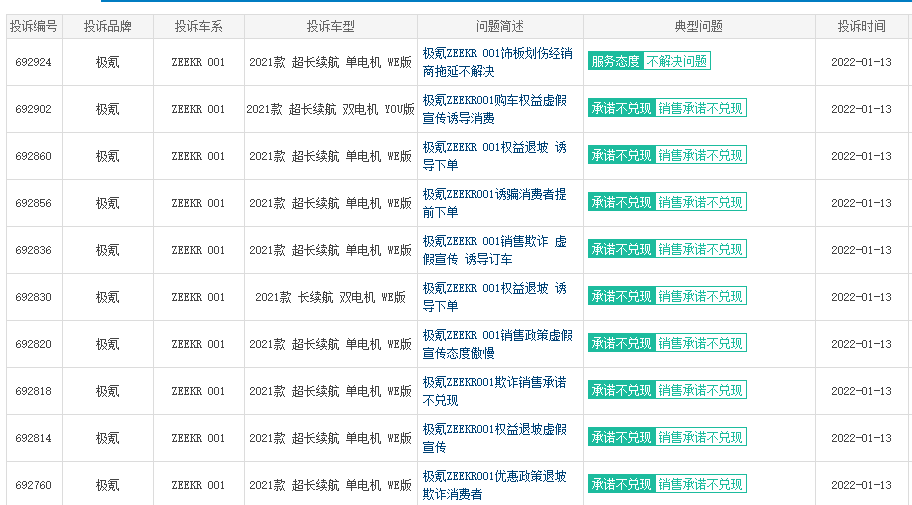Screen dimensions: 912x505
Task: Click the 典型问题 column header
Action: click(699, 26)
